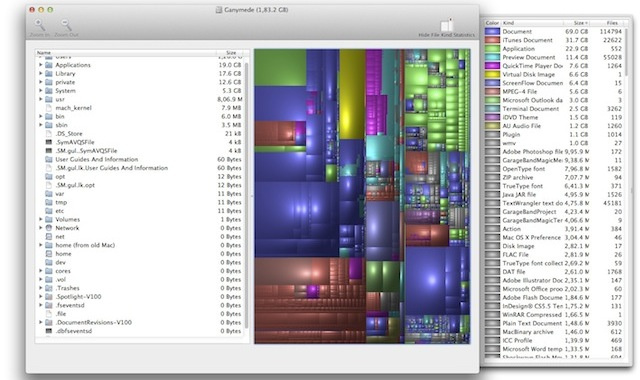Select the "Plain Text Document" kind row
The image size is (640, 380).
click(554, 323)
